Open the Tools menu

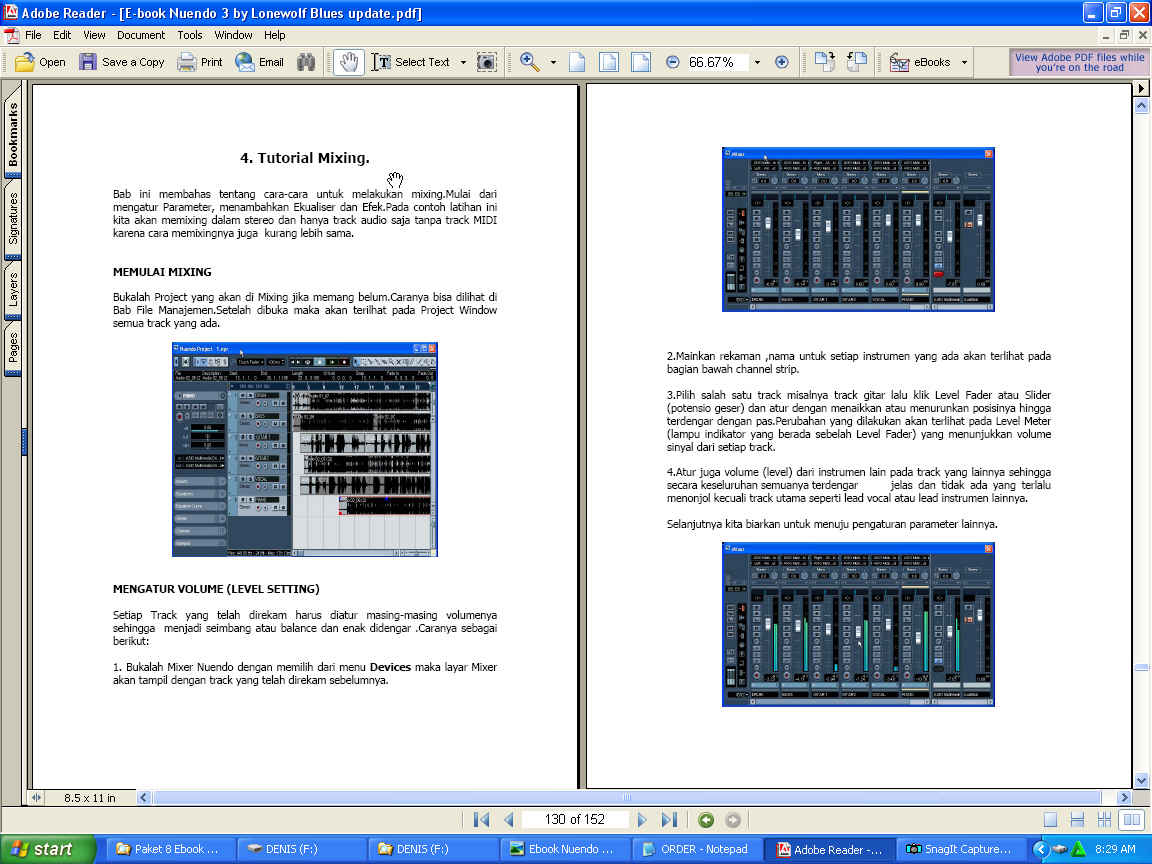190,35
